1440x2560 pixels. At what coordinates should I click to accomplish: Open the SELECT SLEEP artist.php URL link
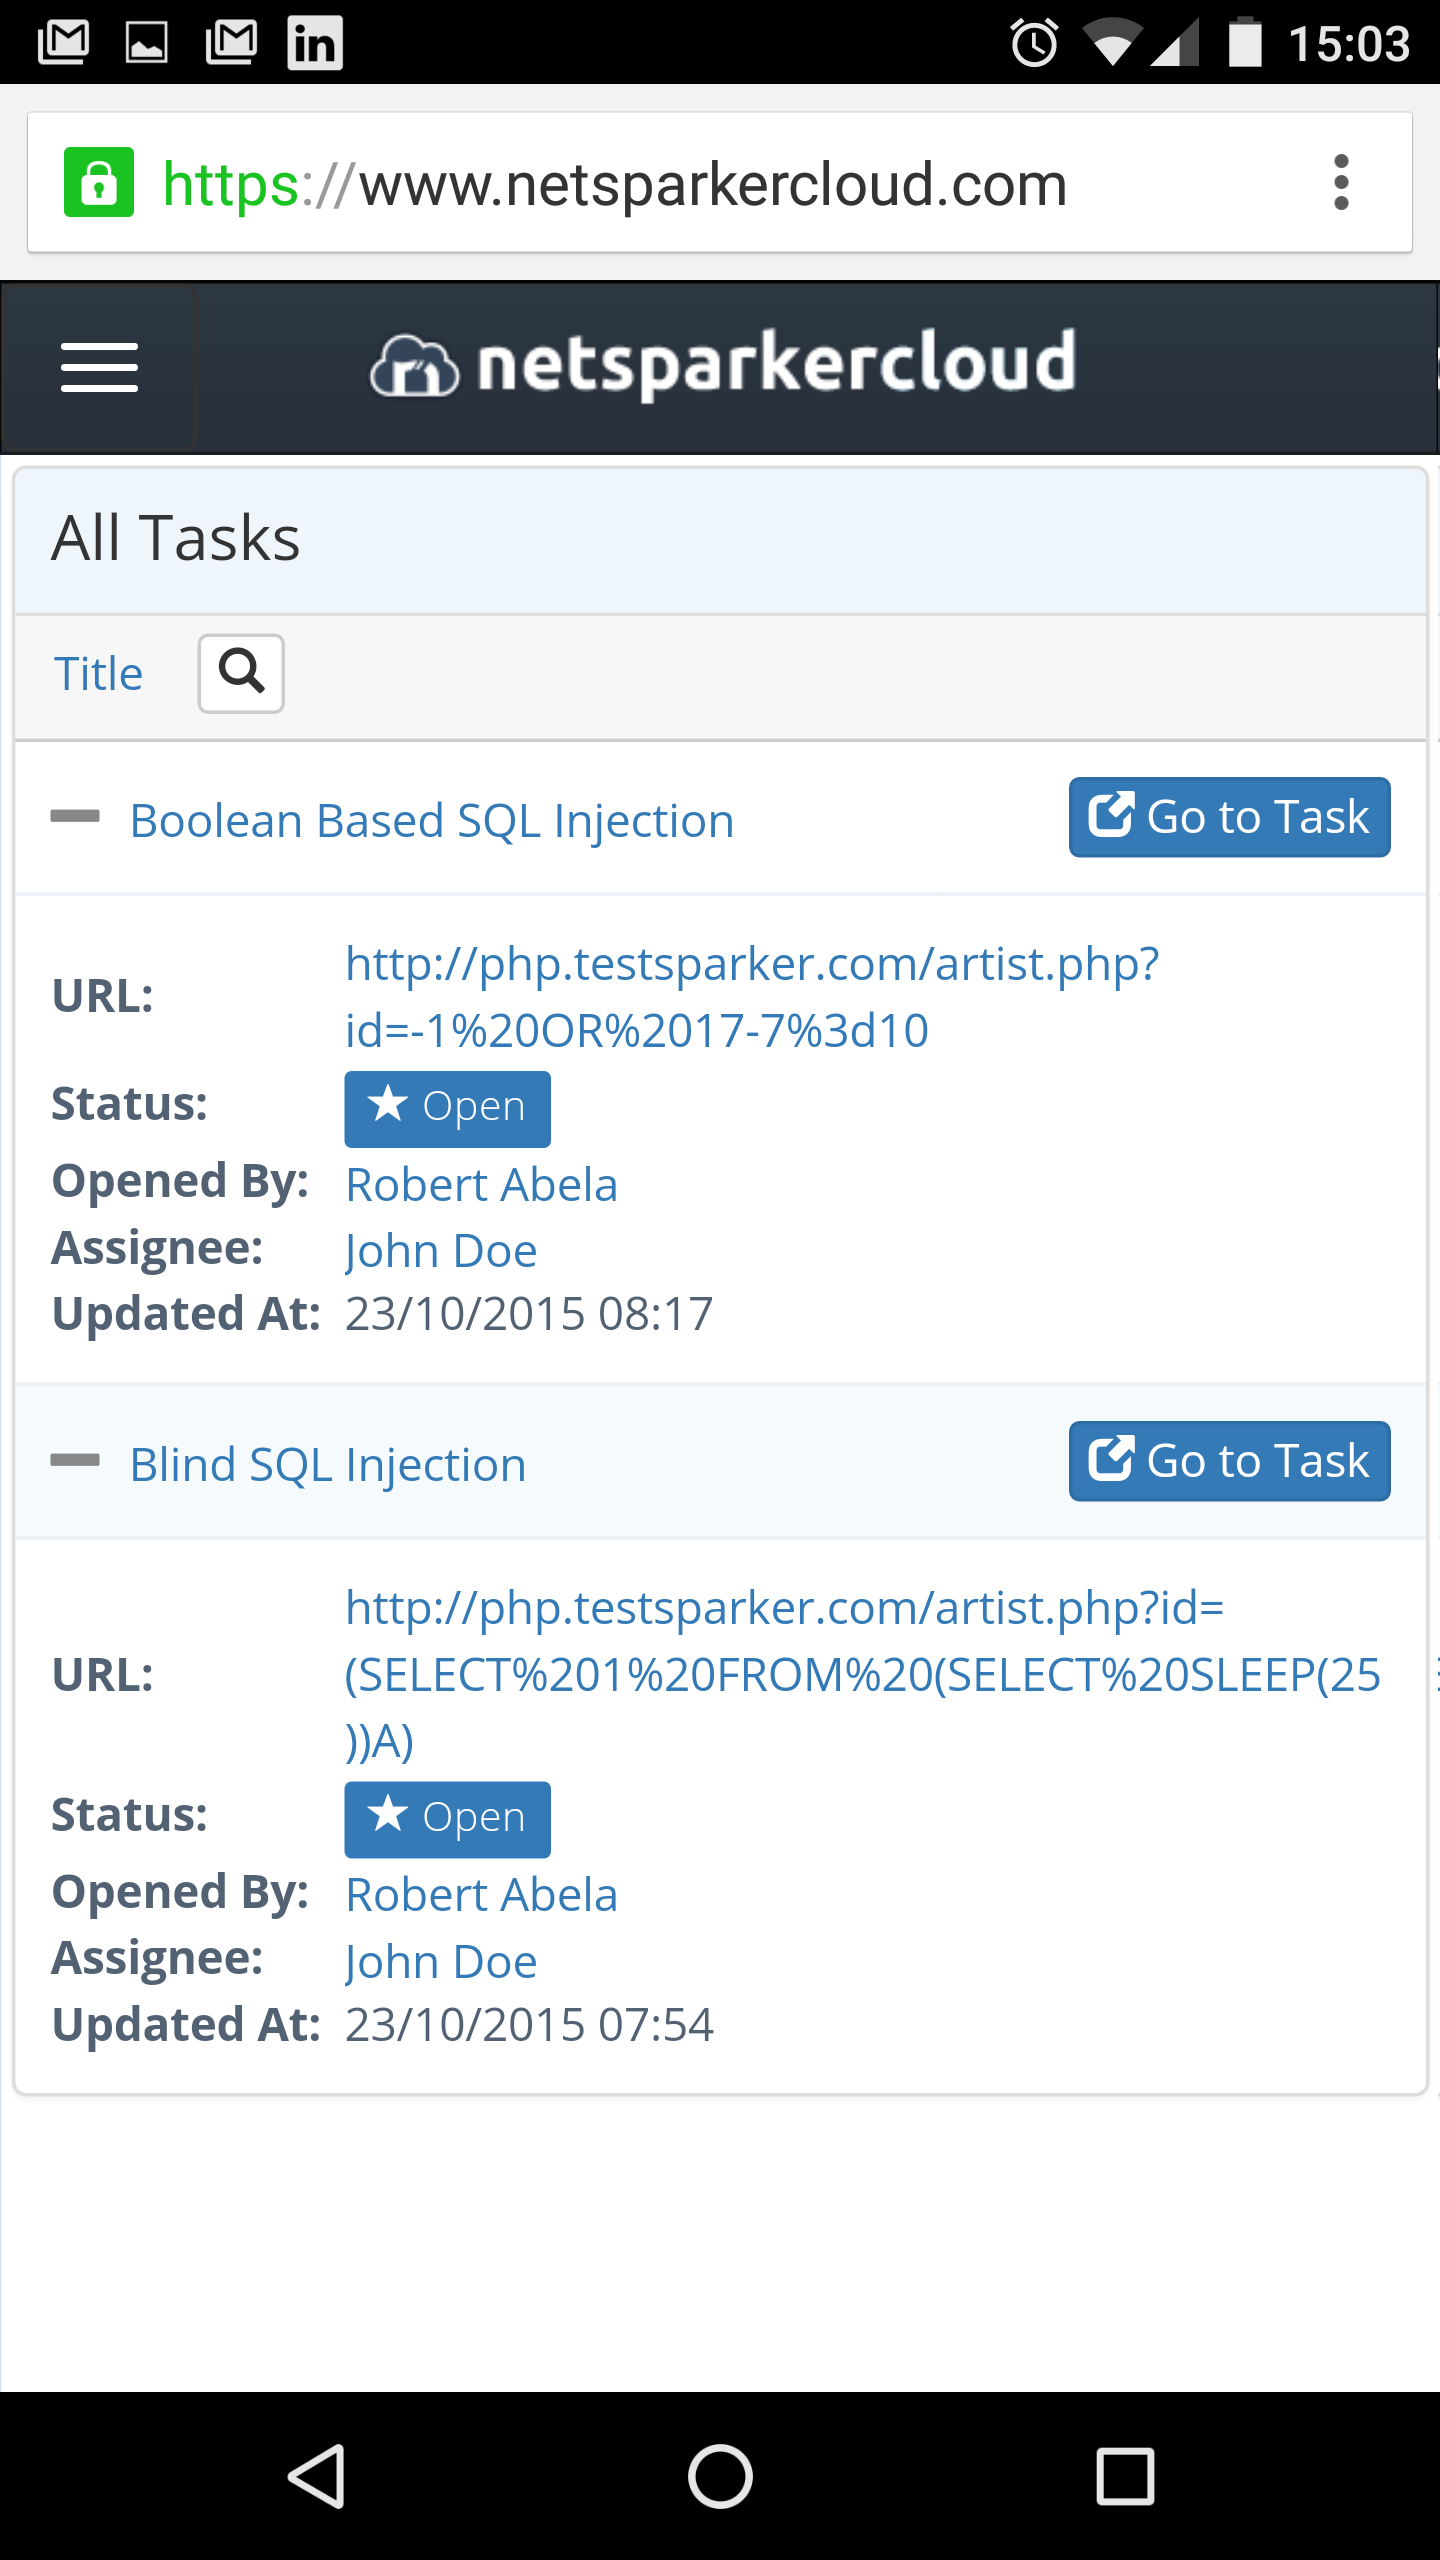tap(863, 1674)
